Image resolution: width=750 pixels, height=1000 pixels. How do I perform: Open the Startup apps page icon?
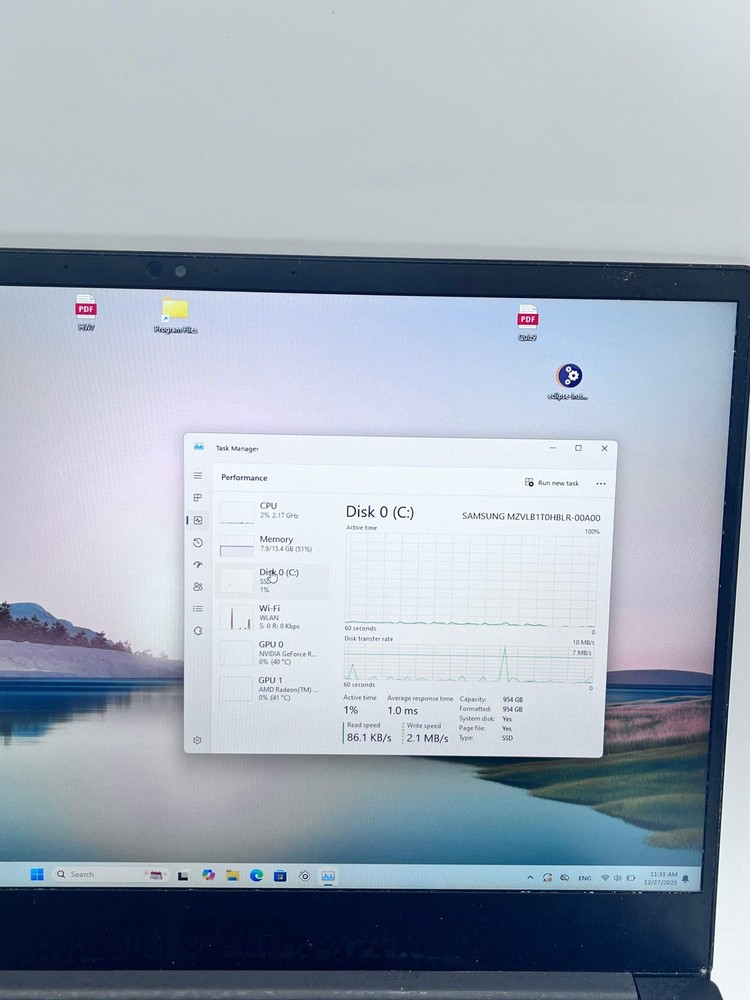(198, 565)
